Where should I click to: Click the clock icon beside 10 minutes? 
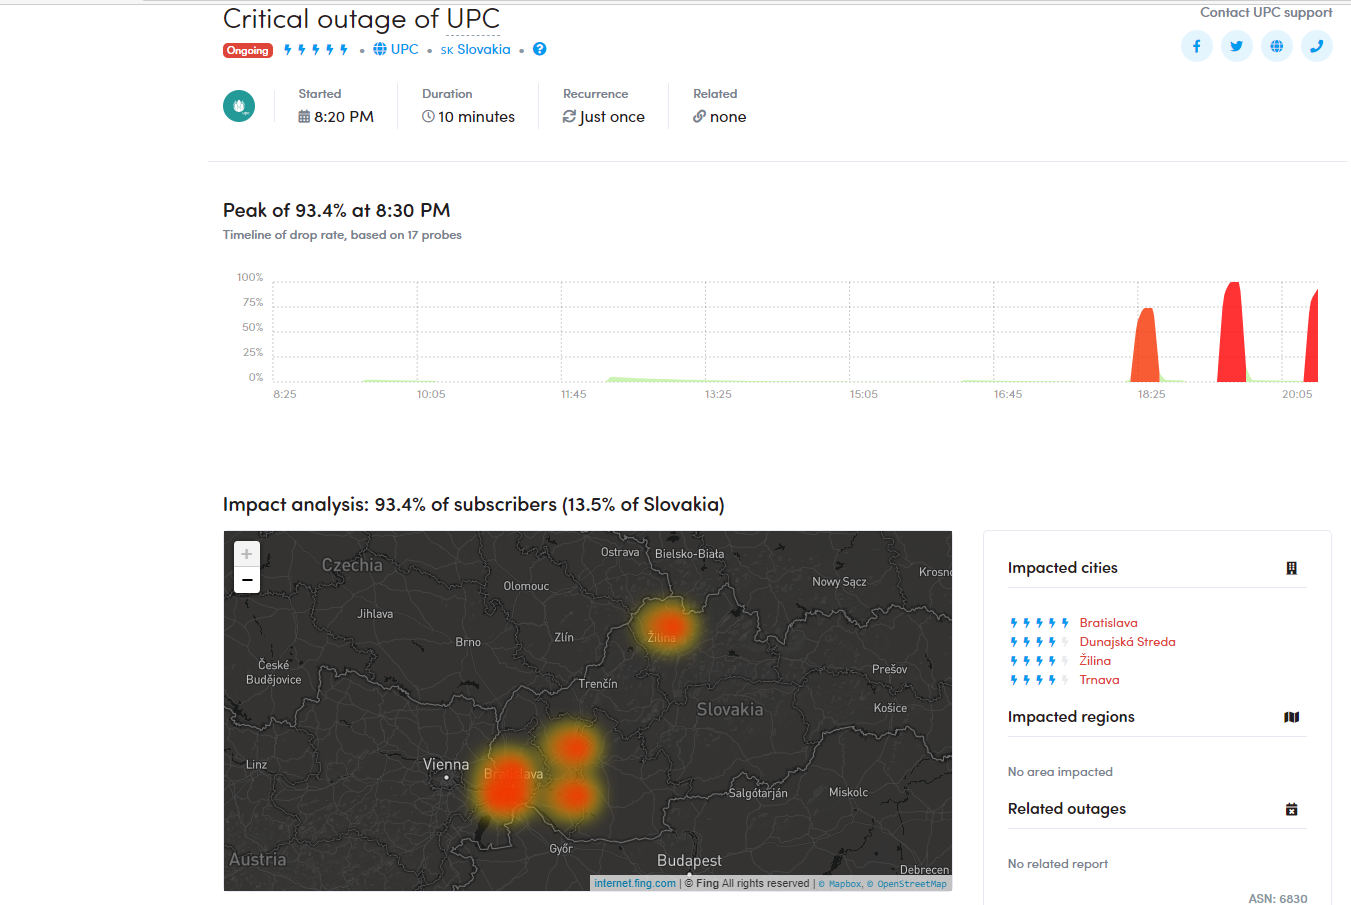[x=428, y=117]
